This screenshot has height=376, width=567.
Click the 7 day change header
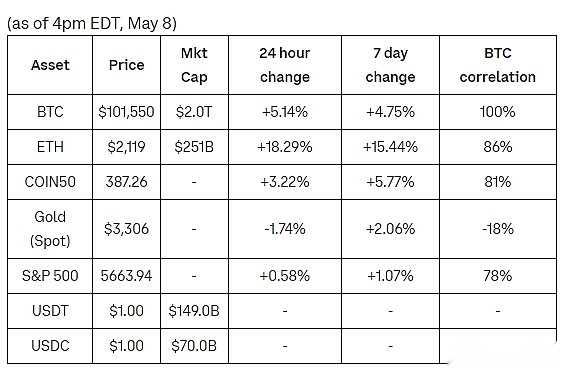(390, 65)
